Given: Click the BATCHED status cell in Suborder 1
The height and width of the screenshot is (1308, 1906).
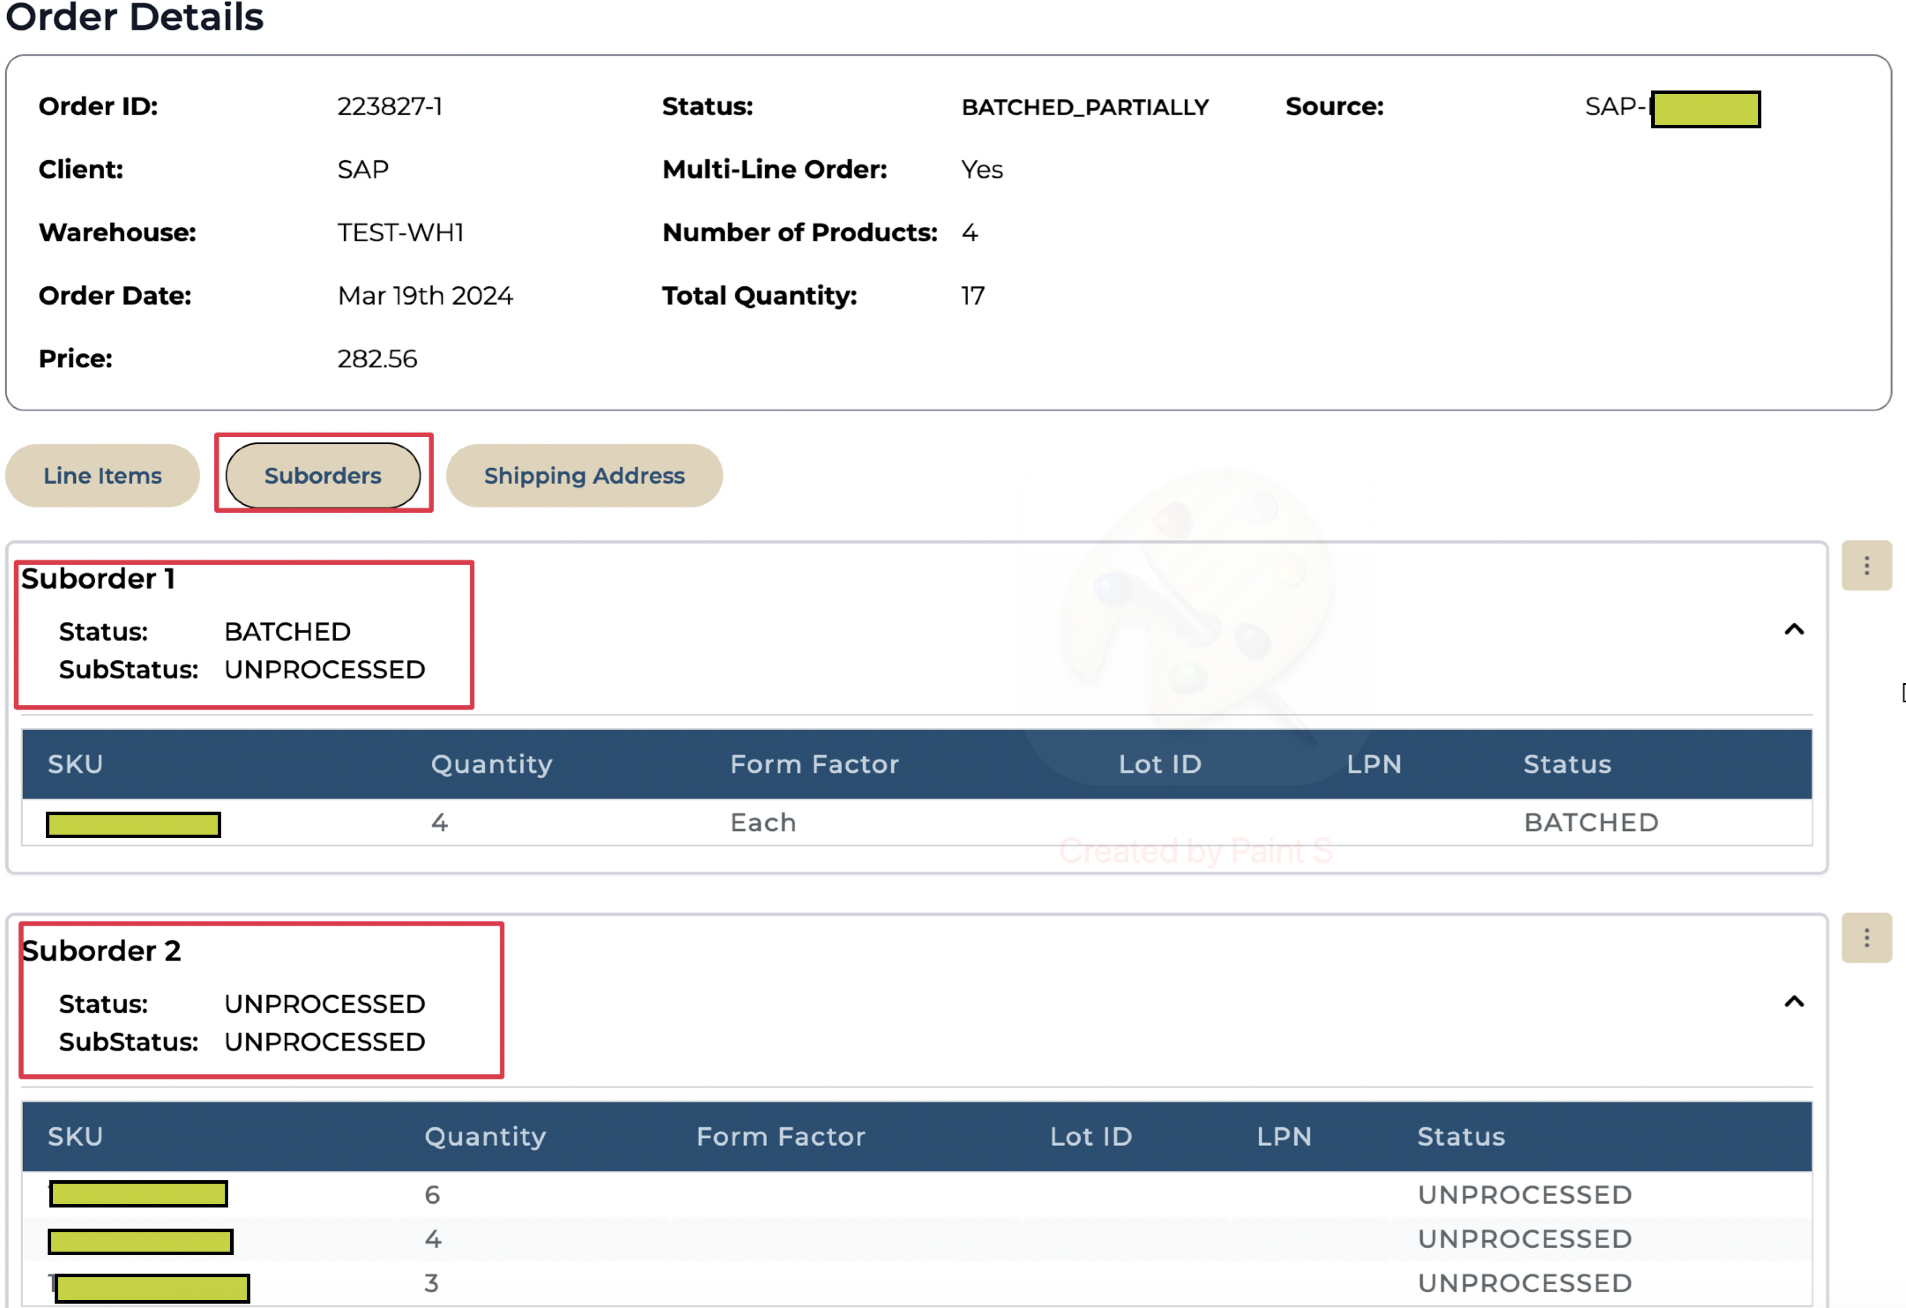Looking at the screenshot, I should 1590,822.
